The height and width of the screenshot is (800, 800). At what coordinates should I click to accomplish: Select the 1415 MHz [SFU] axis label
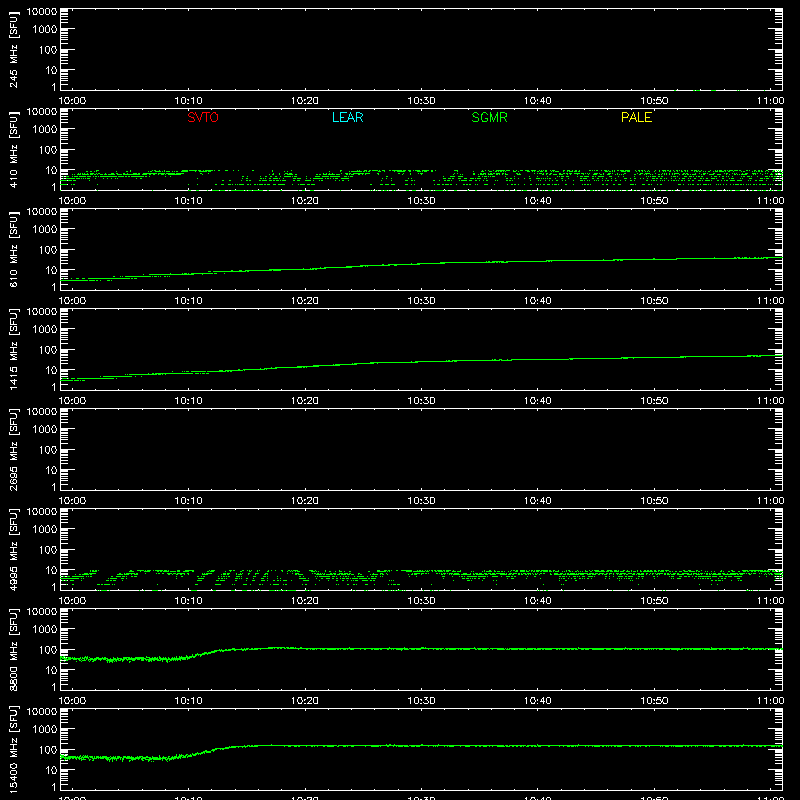[14, 349]
